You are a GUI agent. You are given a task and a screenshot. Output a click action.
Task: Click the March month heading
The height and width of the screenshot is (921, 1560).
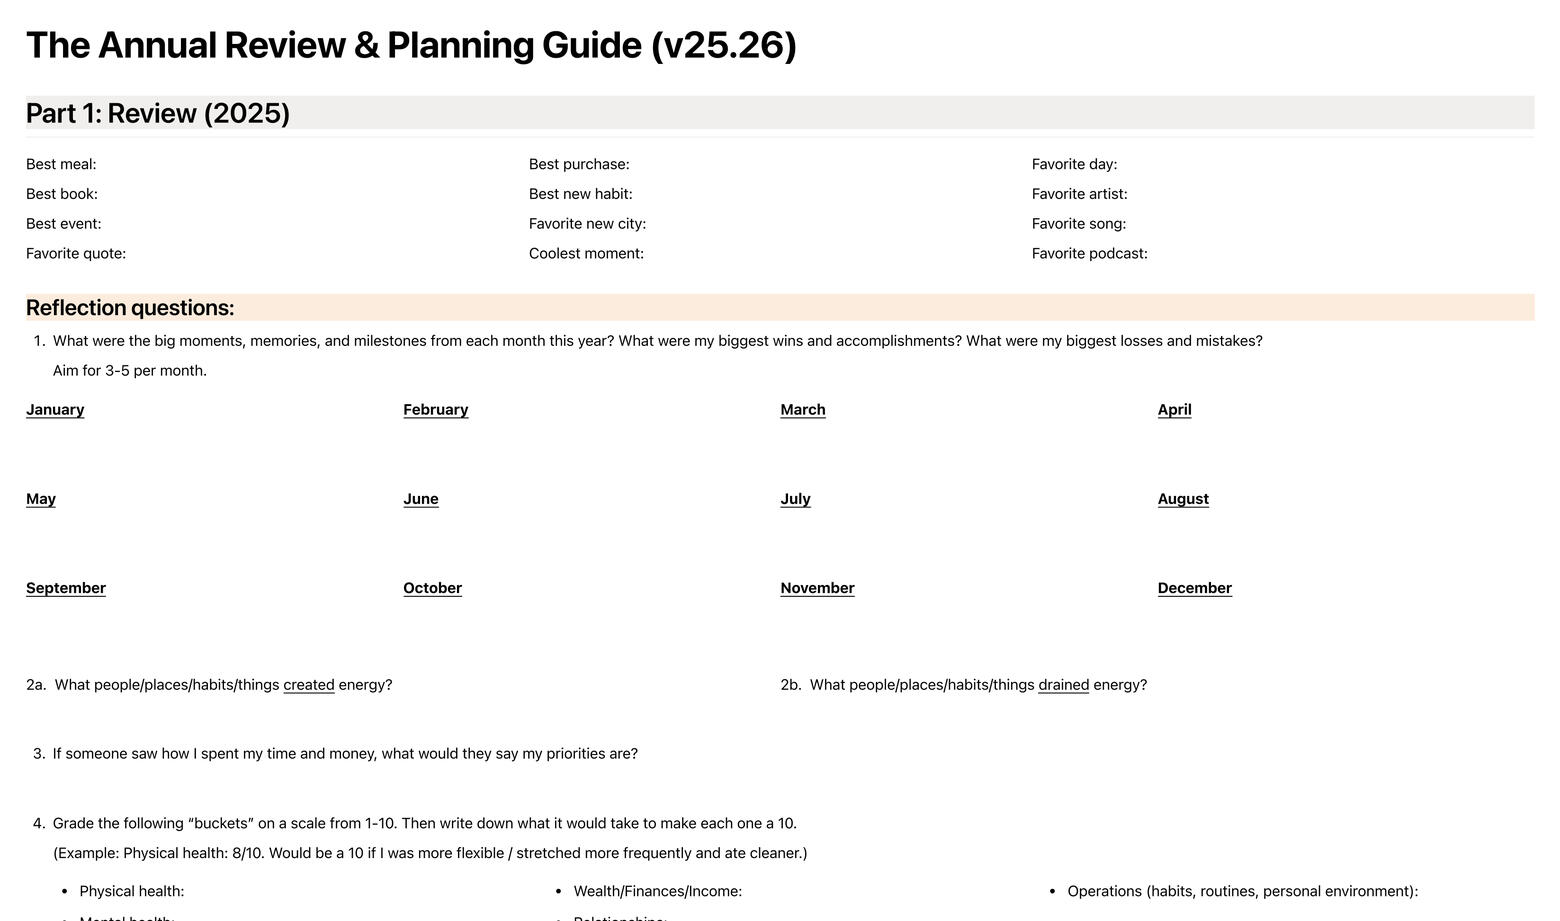802,410
